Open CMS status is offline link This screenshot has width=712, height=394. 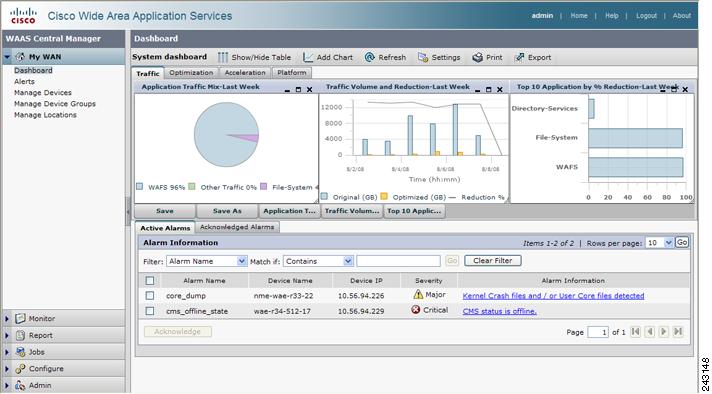(499, 311)
